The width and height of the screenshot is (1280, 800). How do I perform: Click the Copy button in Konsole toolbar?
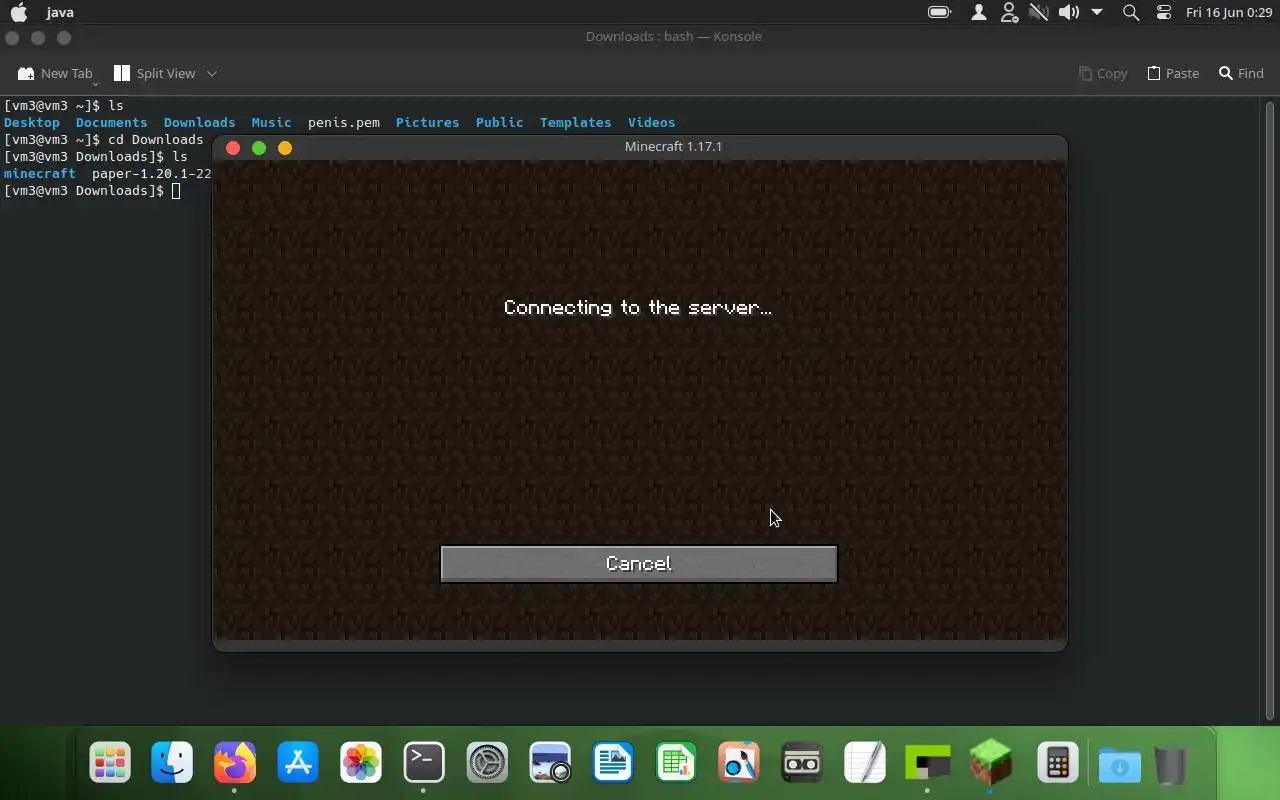coord(1103,73)
